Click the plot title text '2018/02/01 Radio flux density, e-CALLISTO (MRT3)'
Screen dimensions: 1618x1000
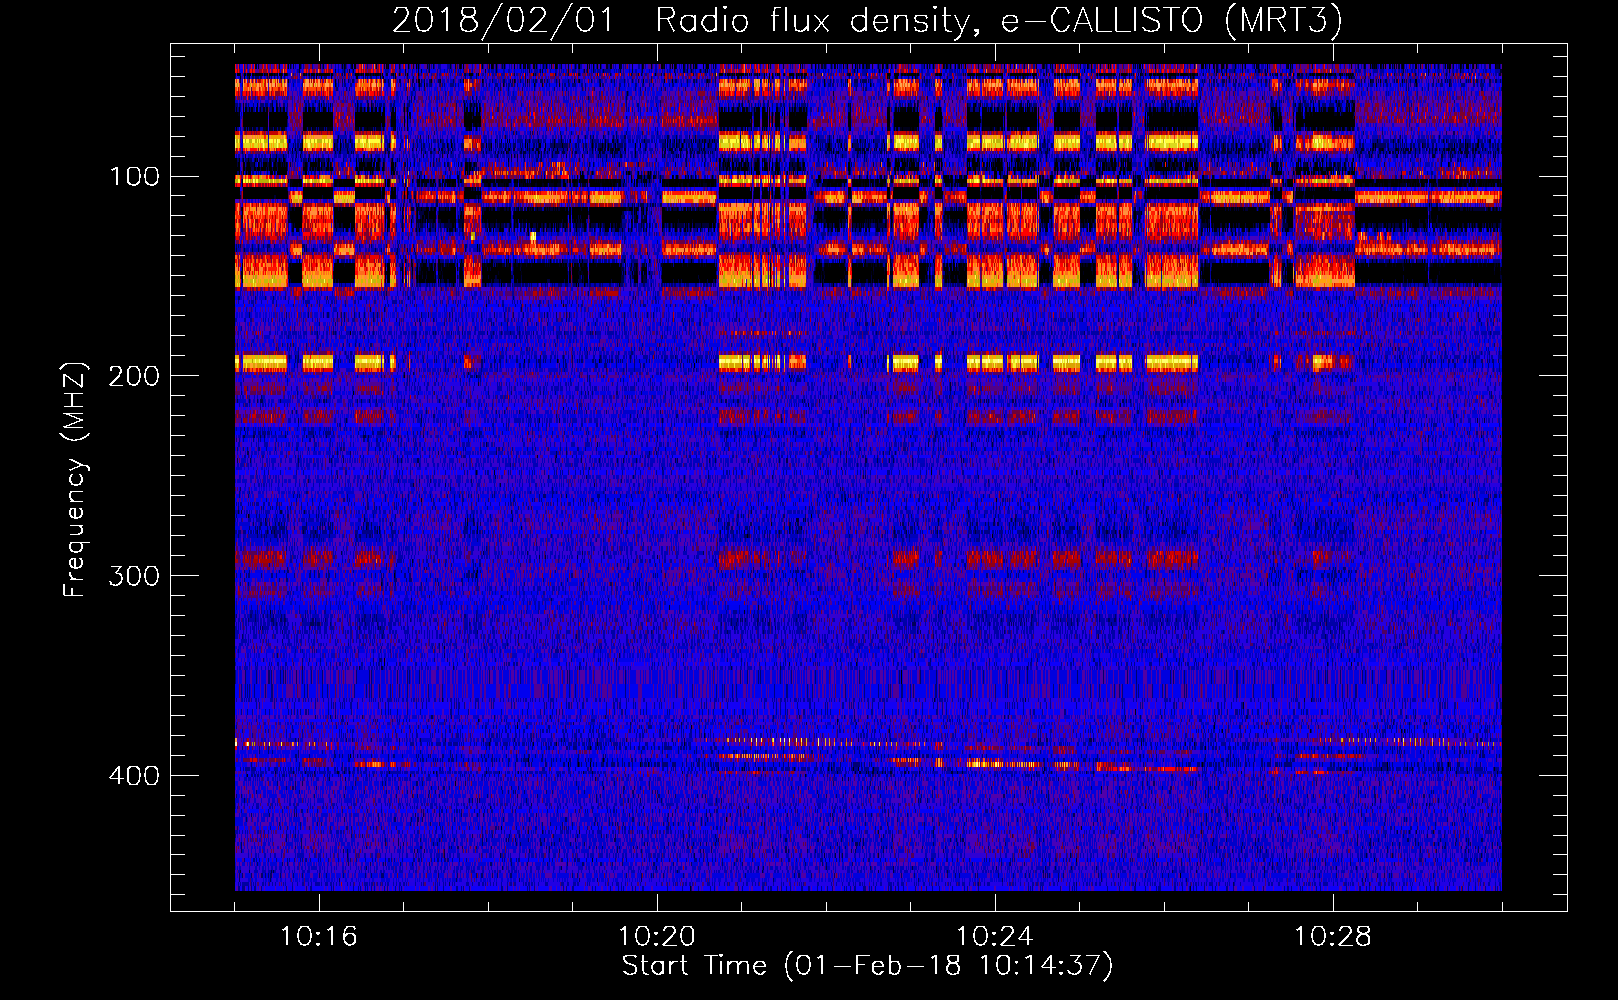867,20
